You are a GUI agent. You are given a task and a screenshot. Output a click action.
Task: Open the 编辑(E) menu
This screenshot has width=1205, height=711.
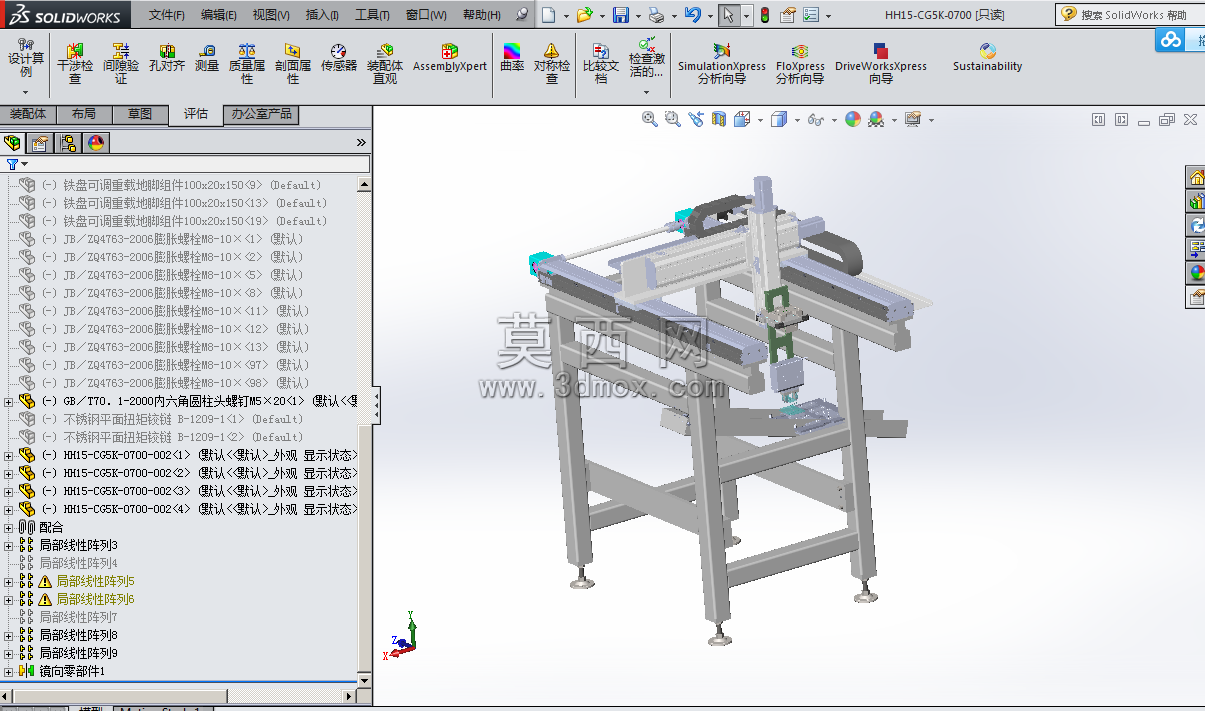pyautogui.click(x=219, y=15)
